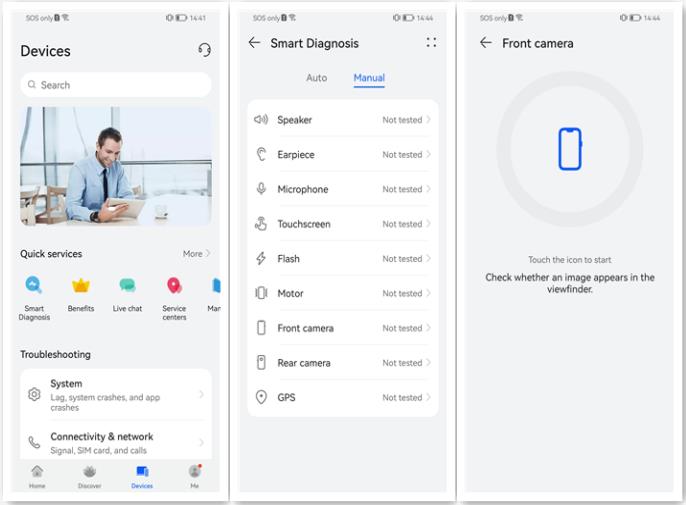
Task: Open the four-dot menu in Smart Diagnosis
Action: (x=431, y=42)
